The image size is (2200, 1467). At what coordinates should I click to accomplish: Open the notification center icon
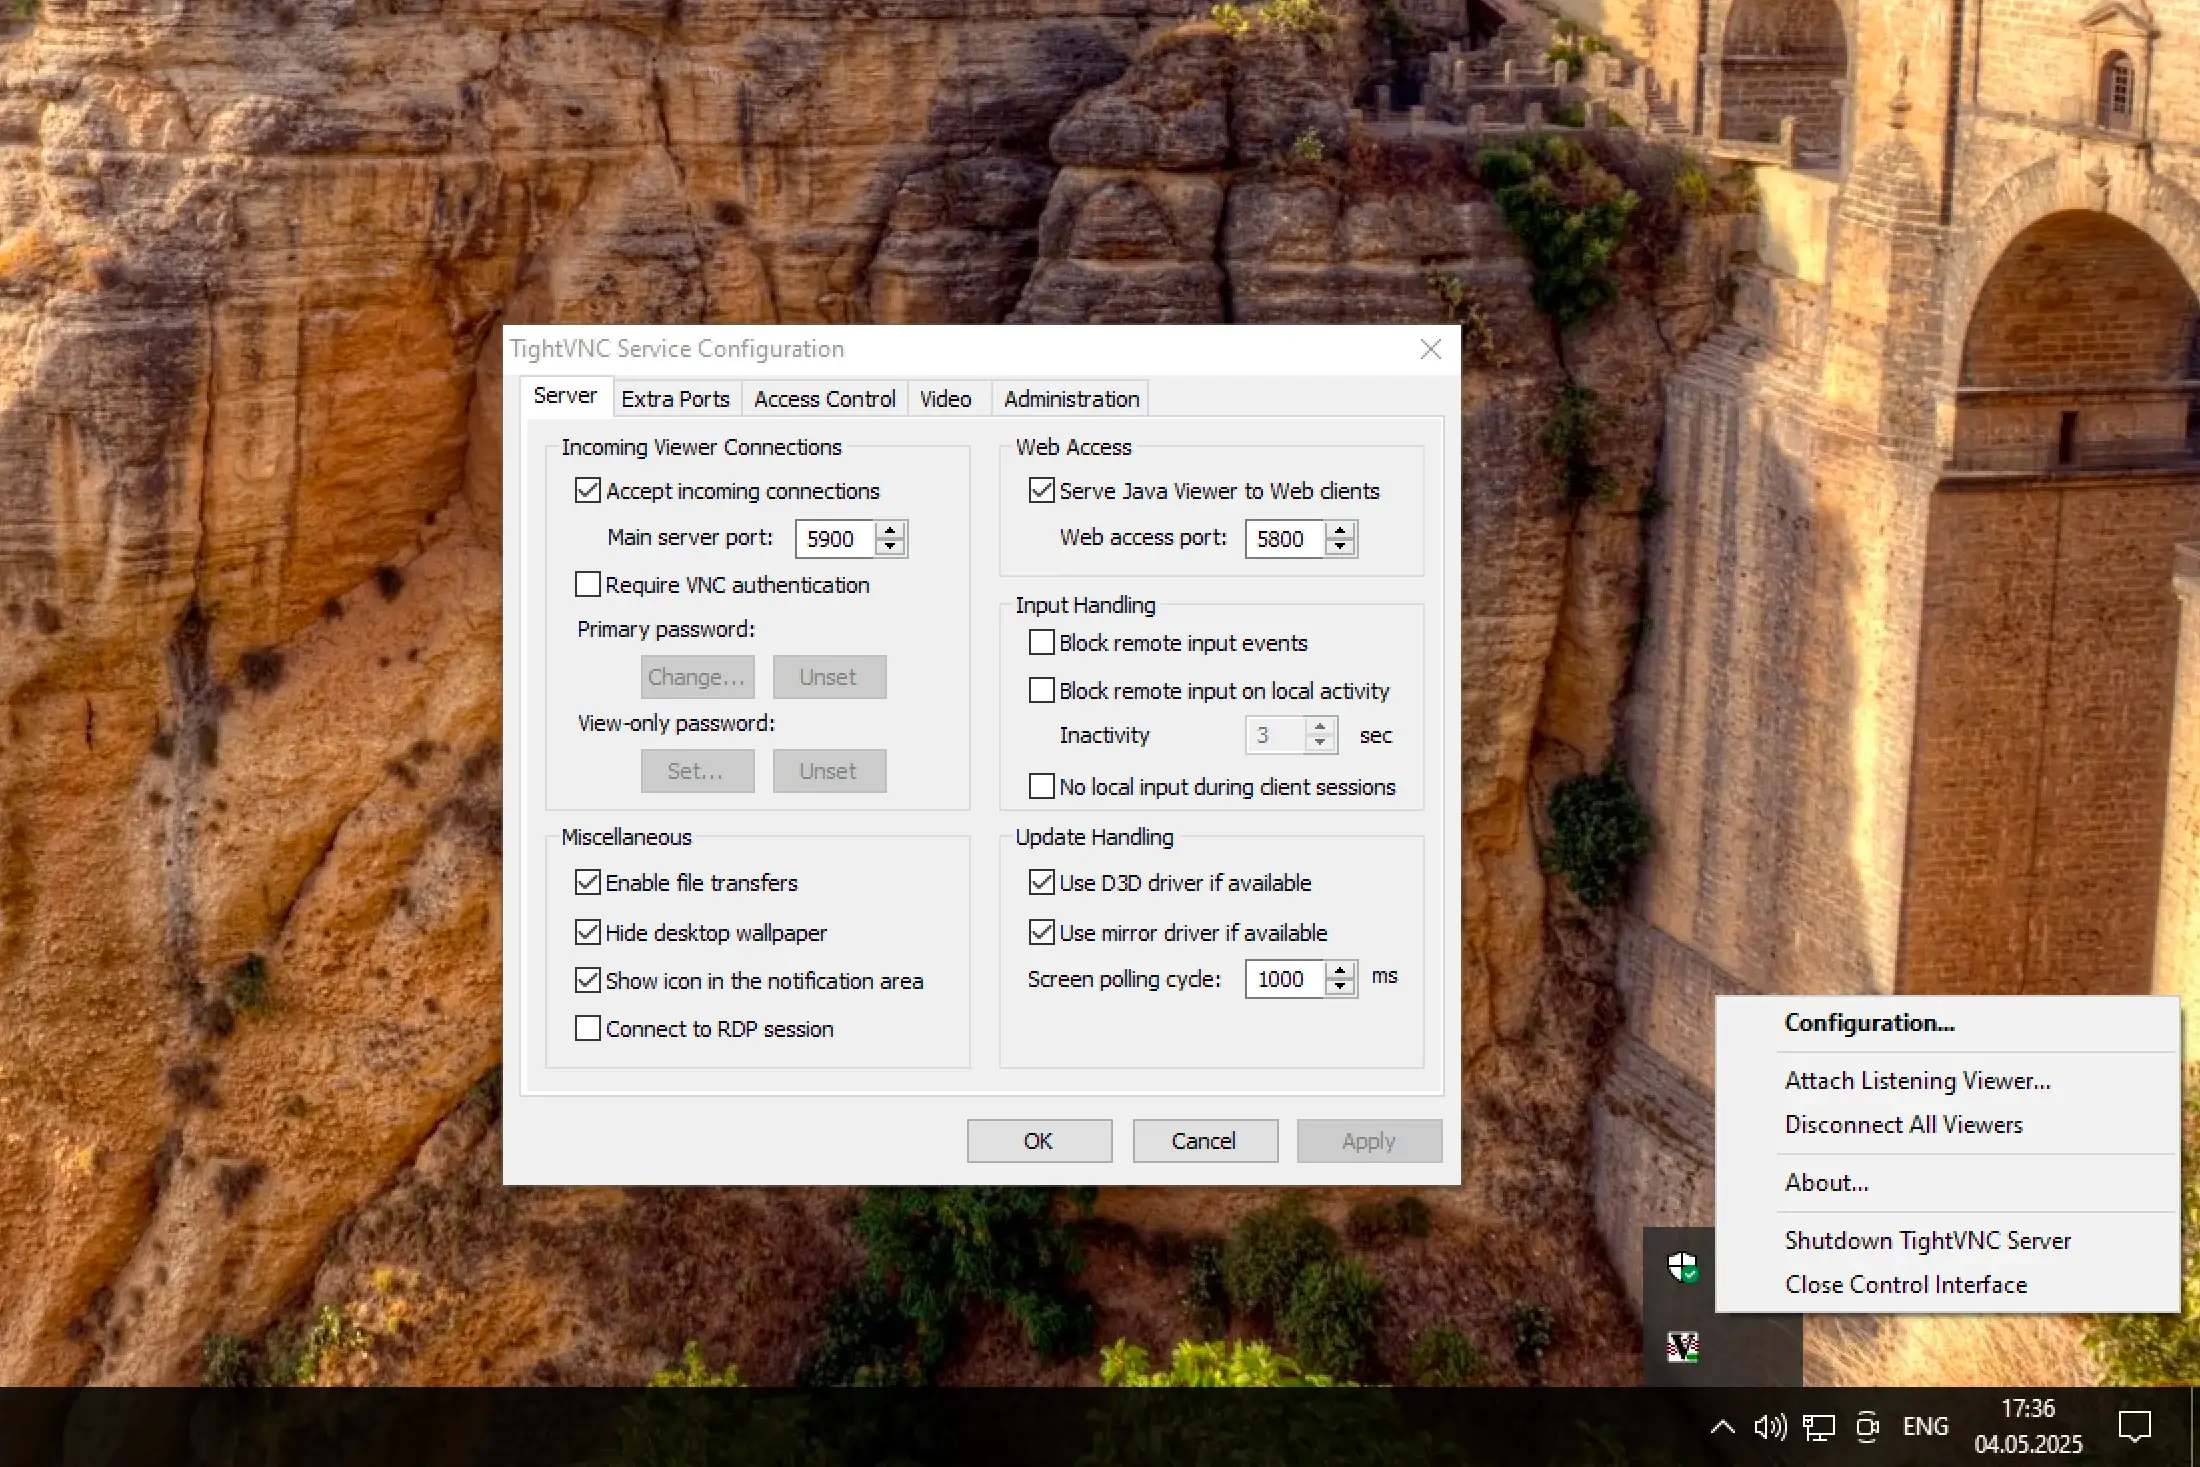pos(2135,1426)
